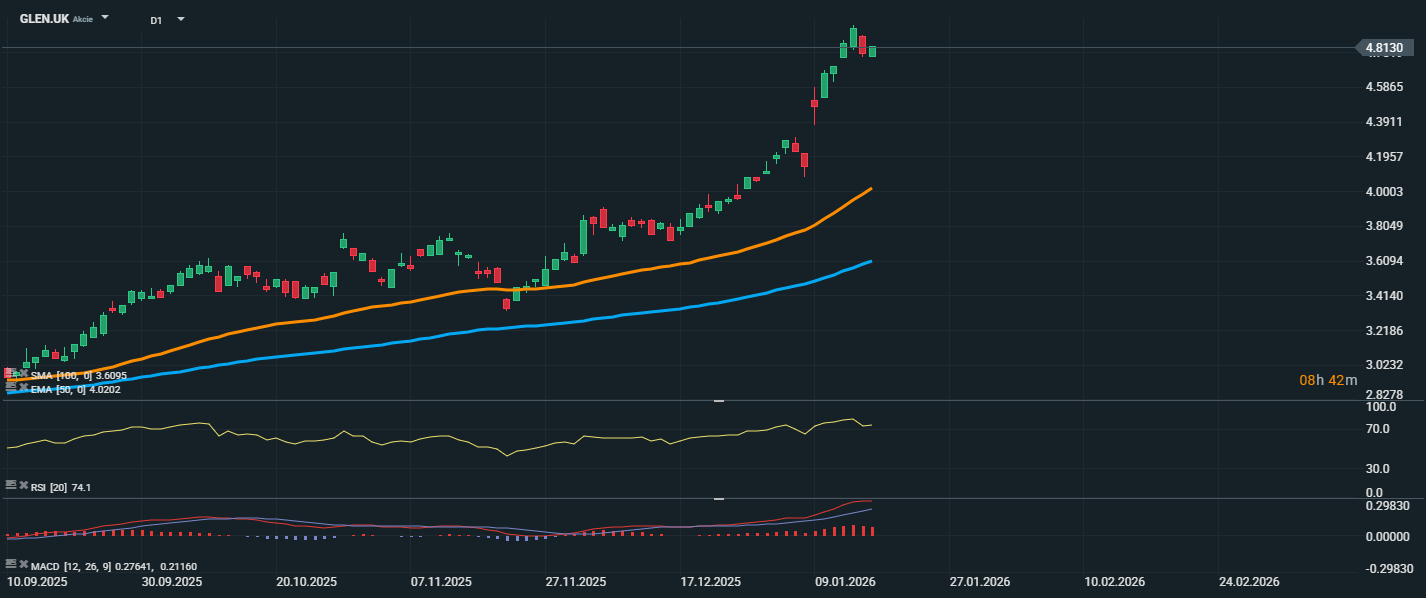The height and width of the screenshot is (598, 1426).
Task: Remove the SMA indicator with its X icon
Action: (x=23, y=373)
